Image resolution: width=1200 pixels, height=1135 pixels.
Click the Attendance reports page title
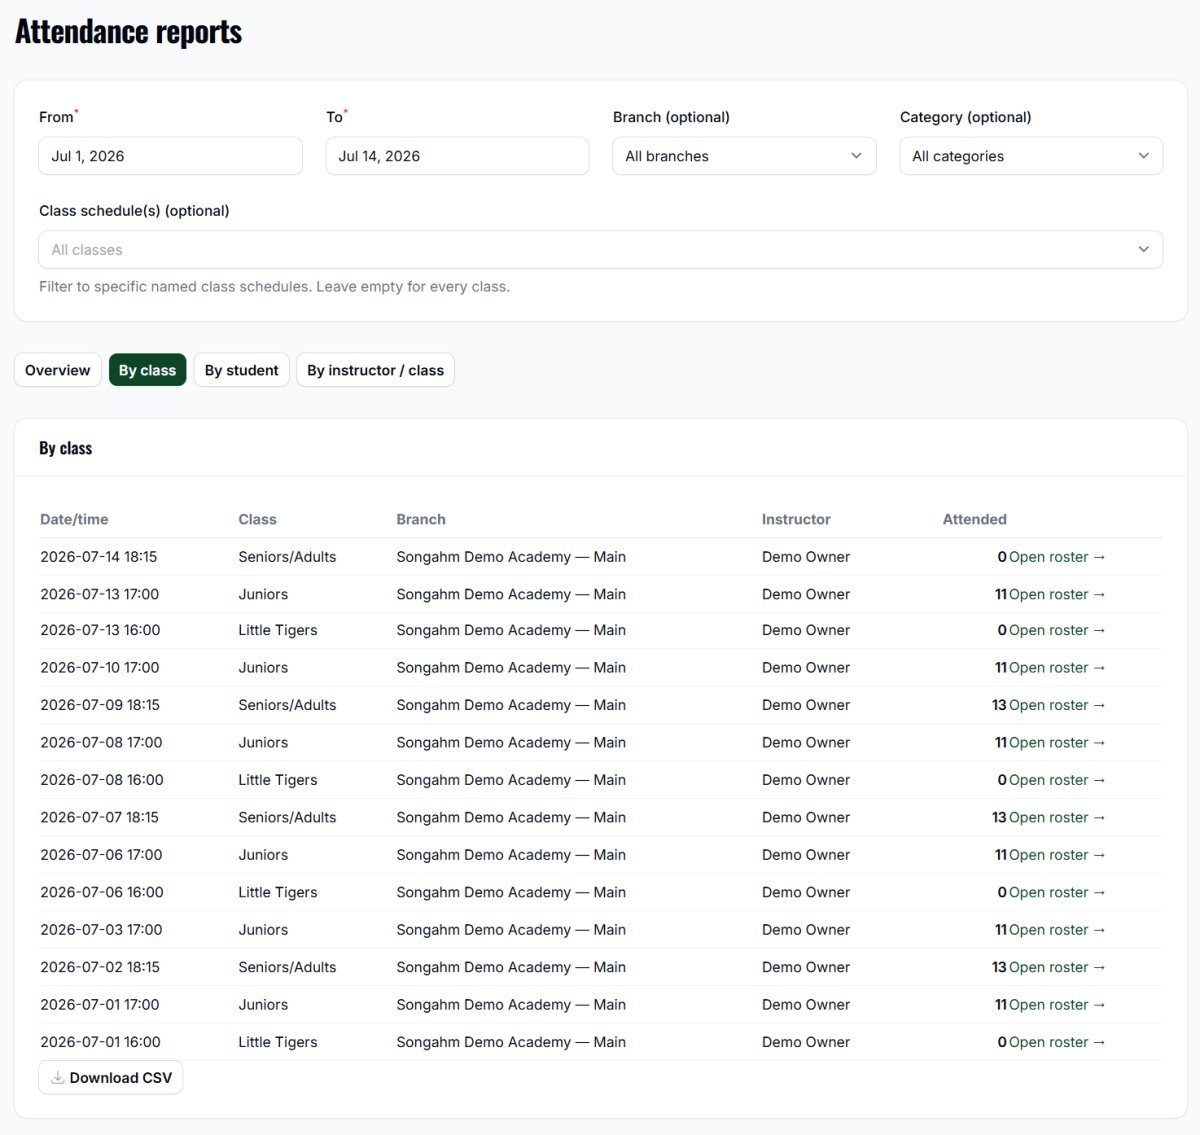pos(128,32)
